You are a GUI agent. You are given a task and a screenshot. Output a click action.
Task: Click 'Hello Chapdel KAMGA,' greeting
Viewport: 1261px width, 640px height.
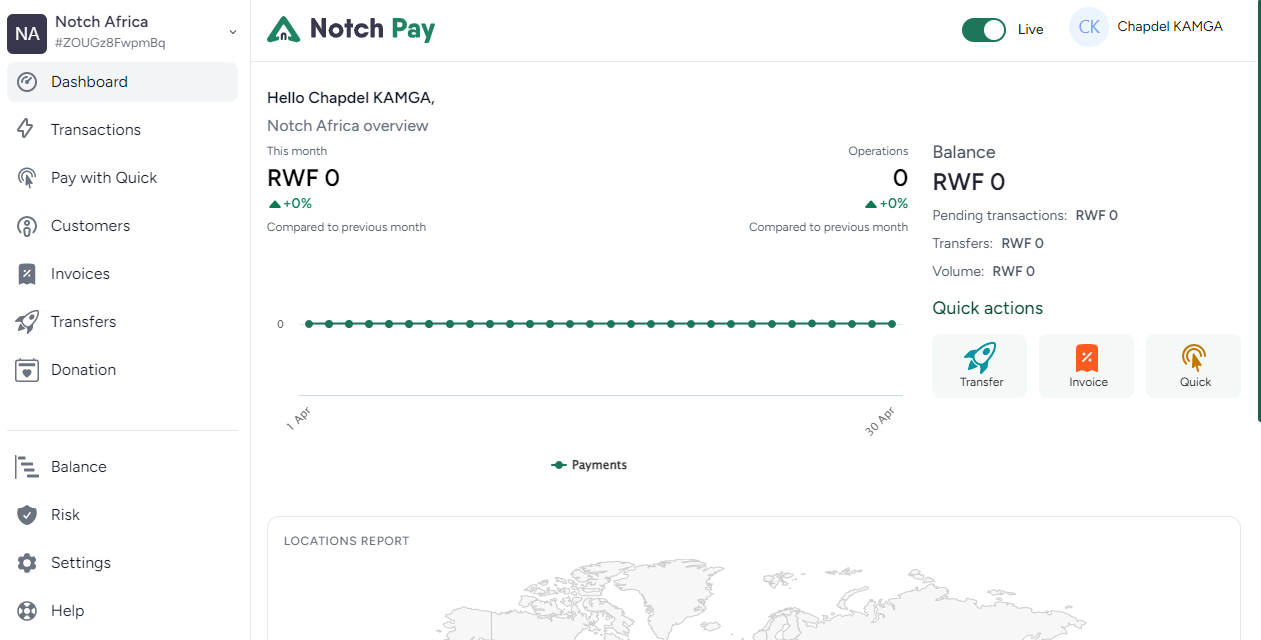point(351,98)
